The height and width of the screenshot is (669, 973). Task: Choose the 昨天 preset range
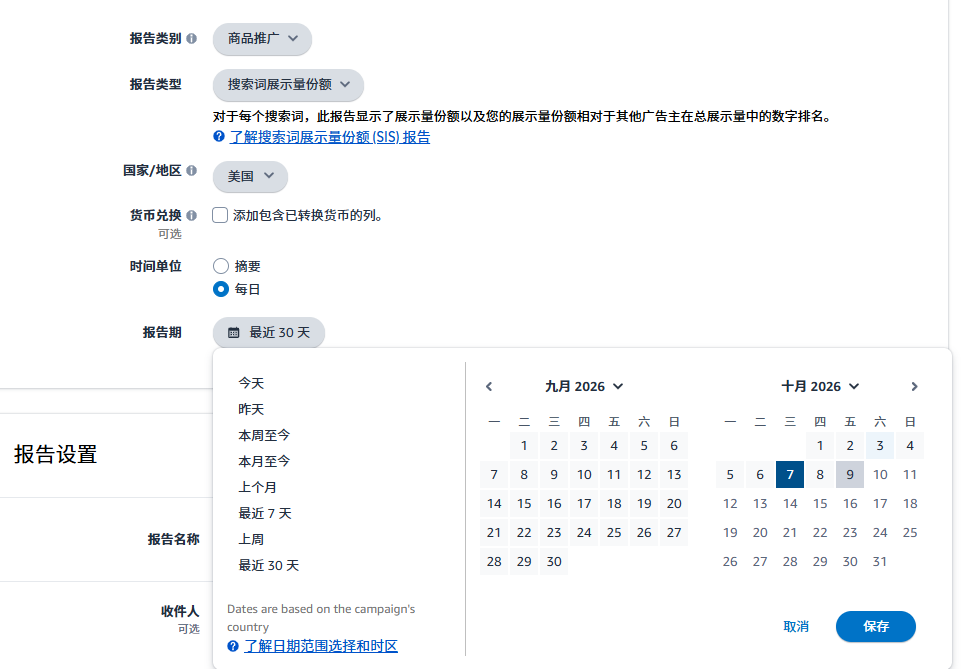click(251, 409)
